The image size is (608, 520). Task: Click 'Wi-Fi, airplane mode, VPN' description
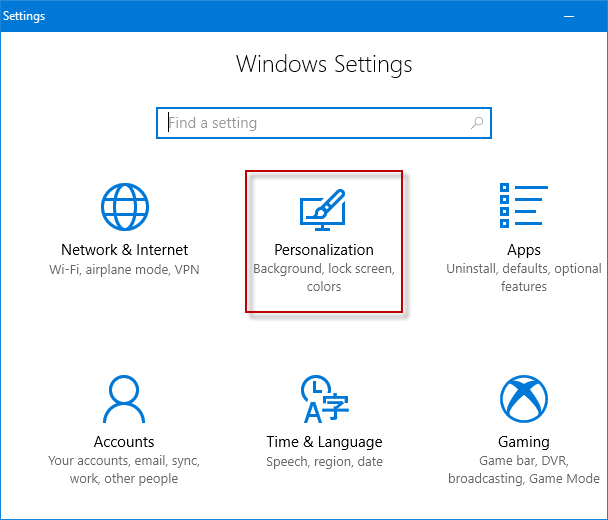[124, 270]
